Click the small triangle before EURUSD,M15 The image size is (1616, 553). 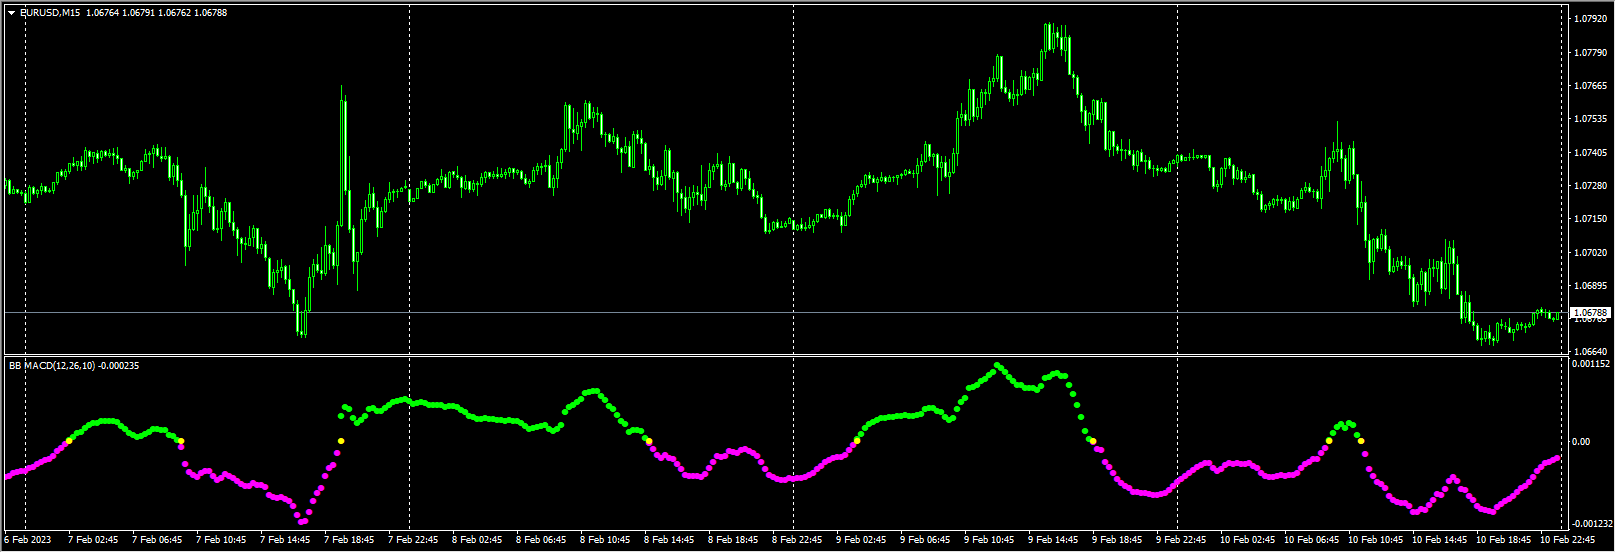(x=11, y=12)
